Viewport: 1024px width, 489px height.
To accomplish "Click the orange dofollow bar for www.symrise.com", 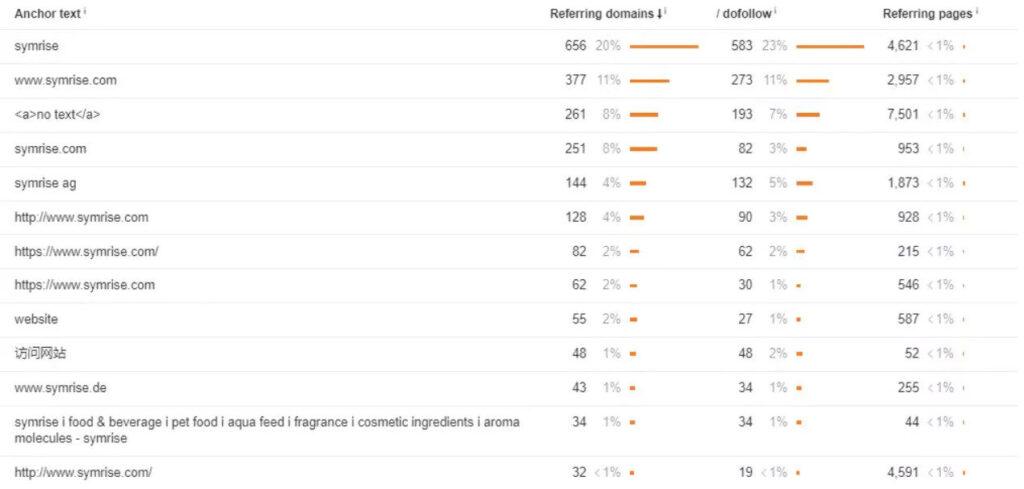I will point(812,81).
